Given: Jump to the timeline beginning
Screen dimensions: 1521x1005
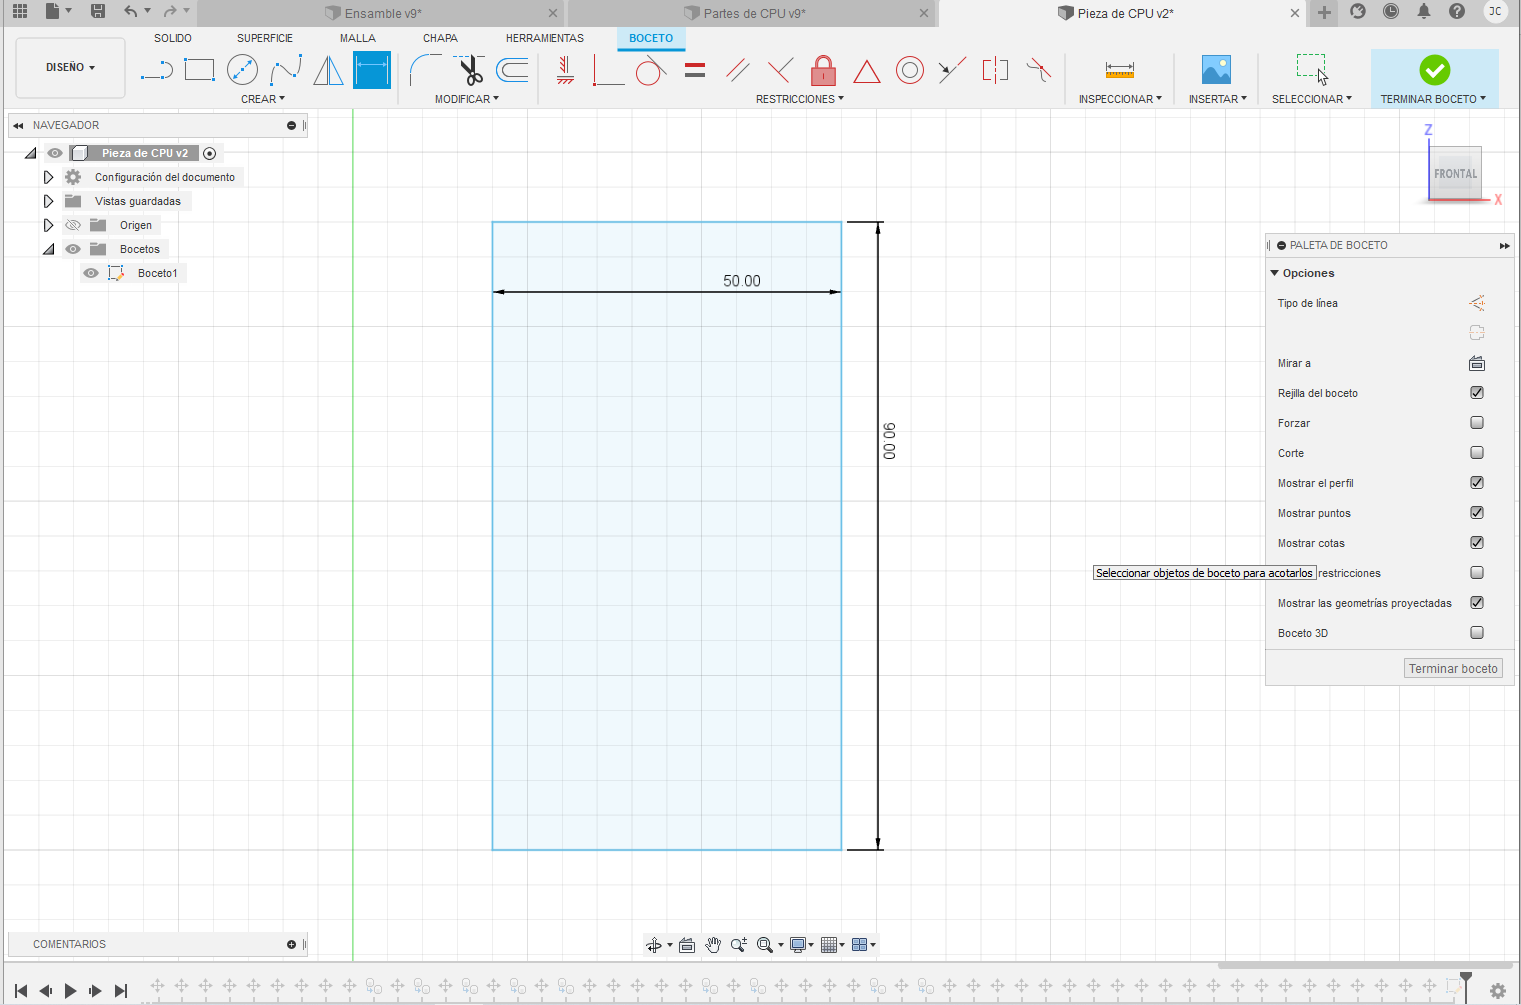Looking at the screenshot, I should [21, 991].
